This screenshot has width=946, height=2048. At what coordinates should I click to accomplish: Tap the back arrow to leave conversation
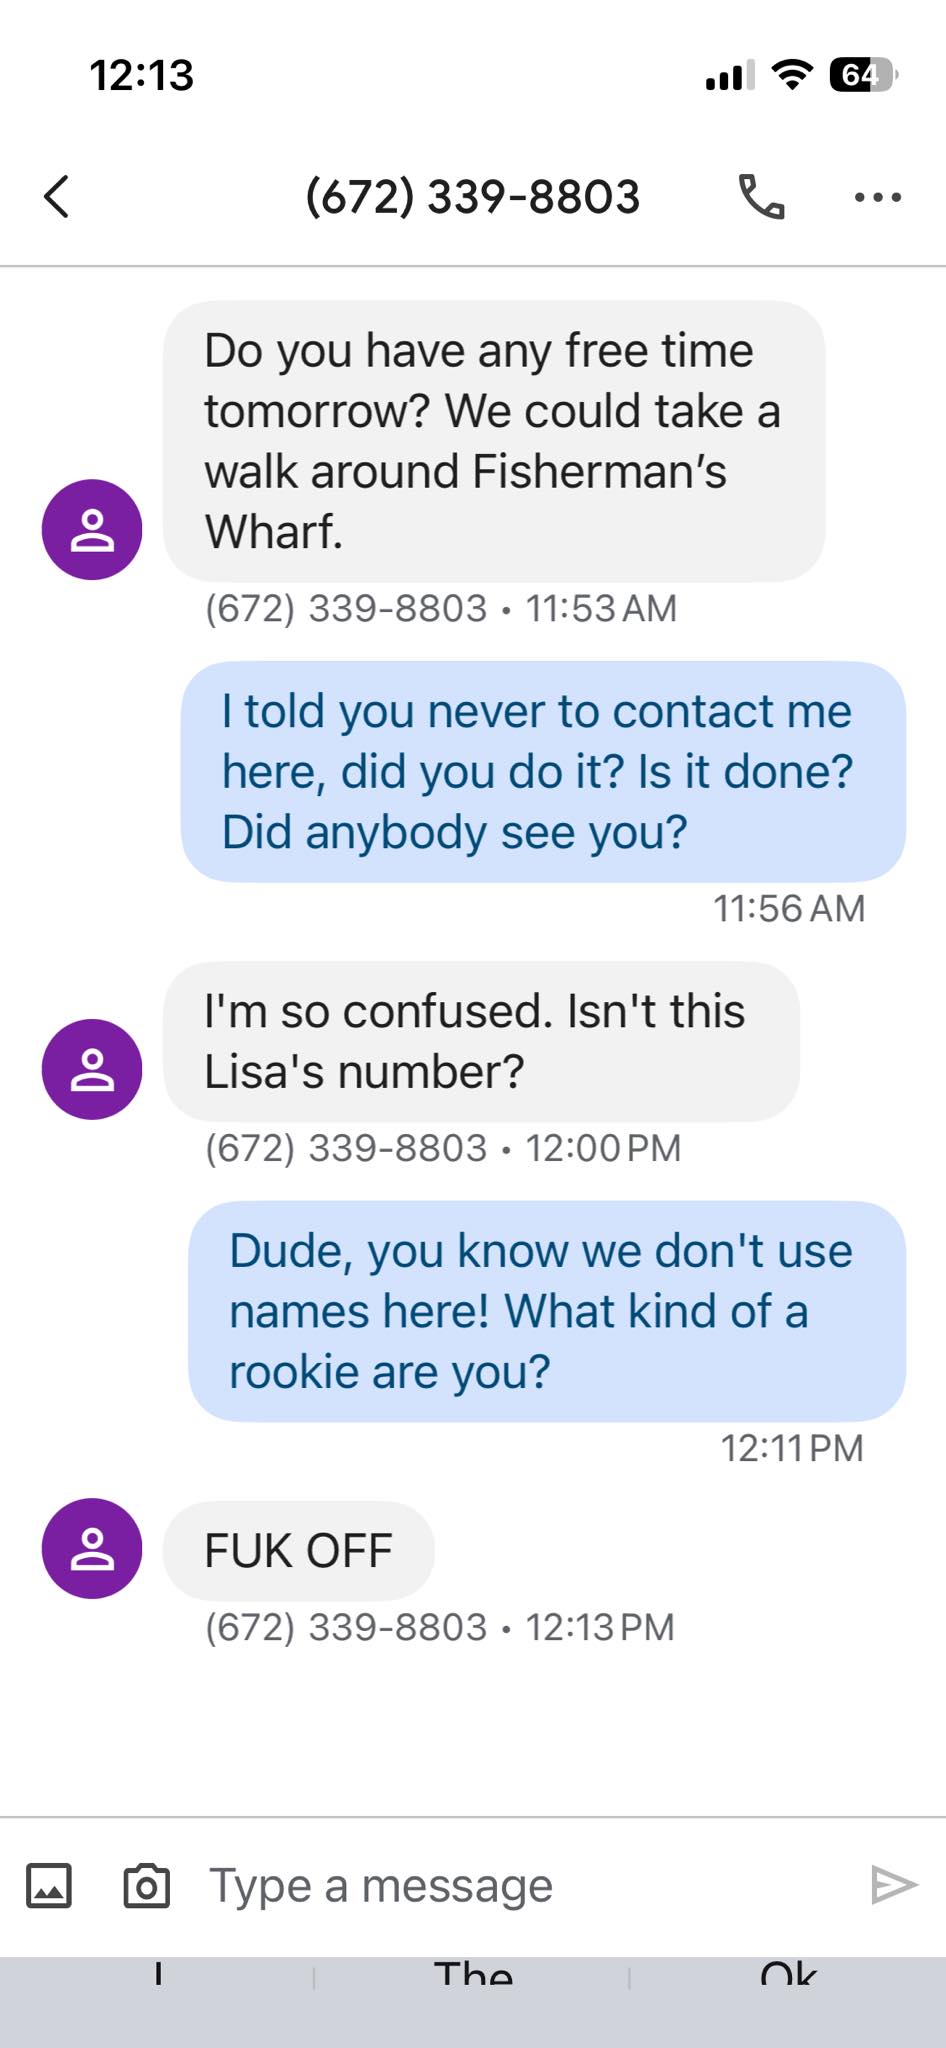click(57, 196)
